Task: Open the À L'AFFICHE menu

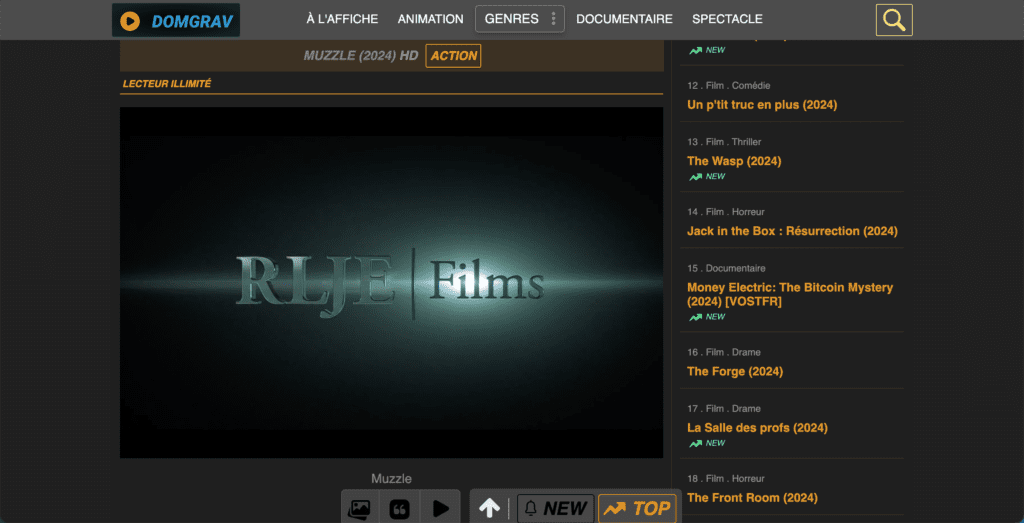Action: (x=342, y=19)
